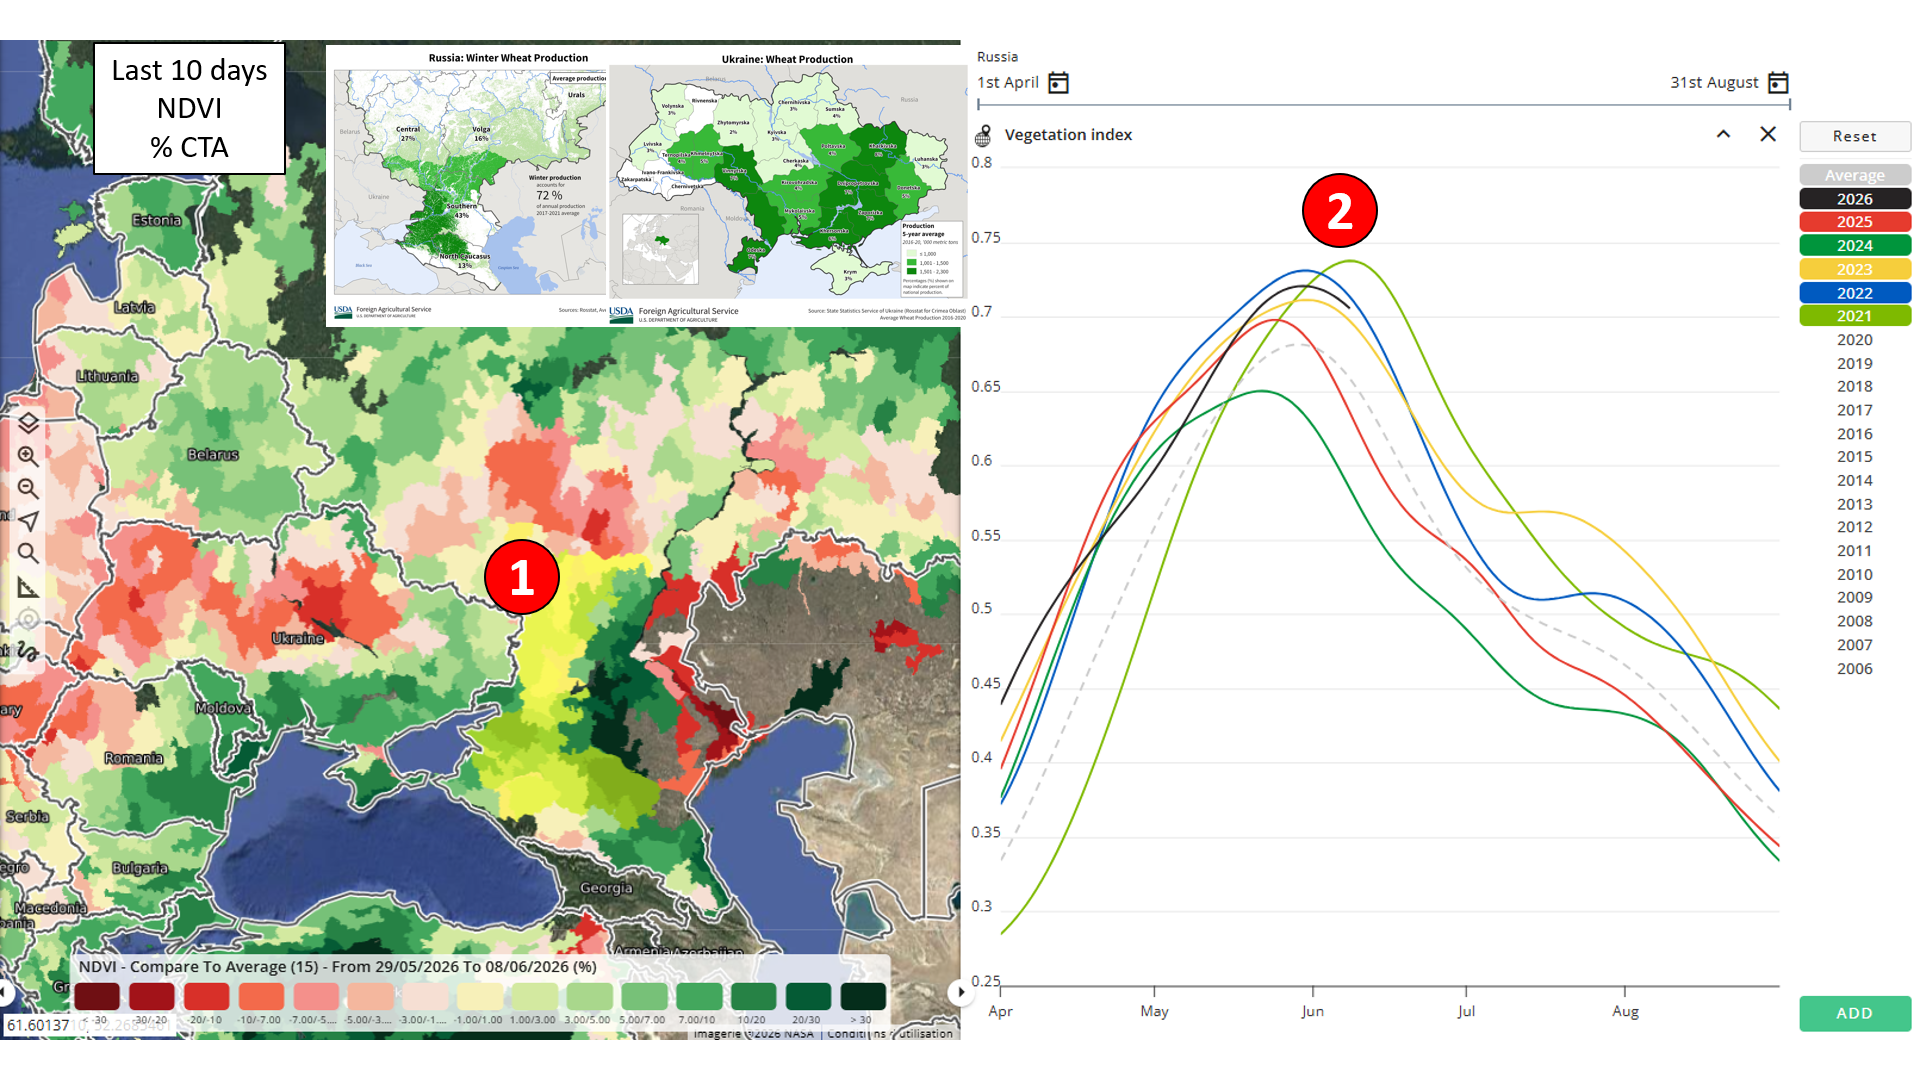Zoom in on the map
The width and height of the screenshot is (1920, 1080).
[x=28, y=456]
